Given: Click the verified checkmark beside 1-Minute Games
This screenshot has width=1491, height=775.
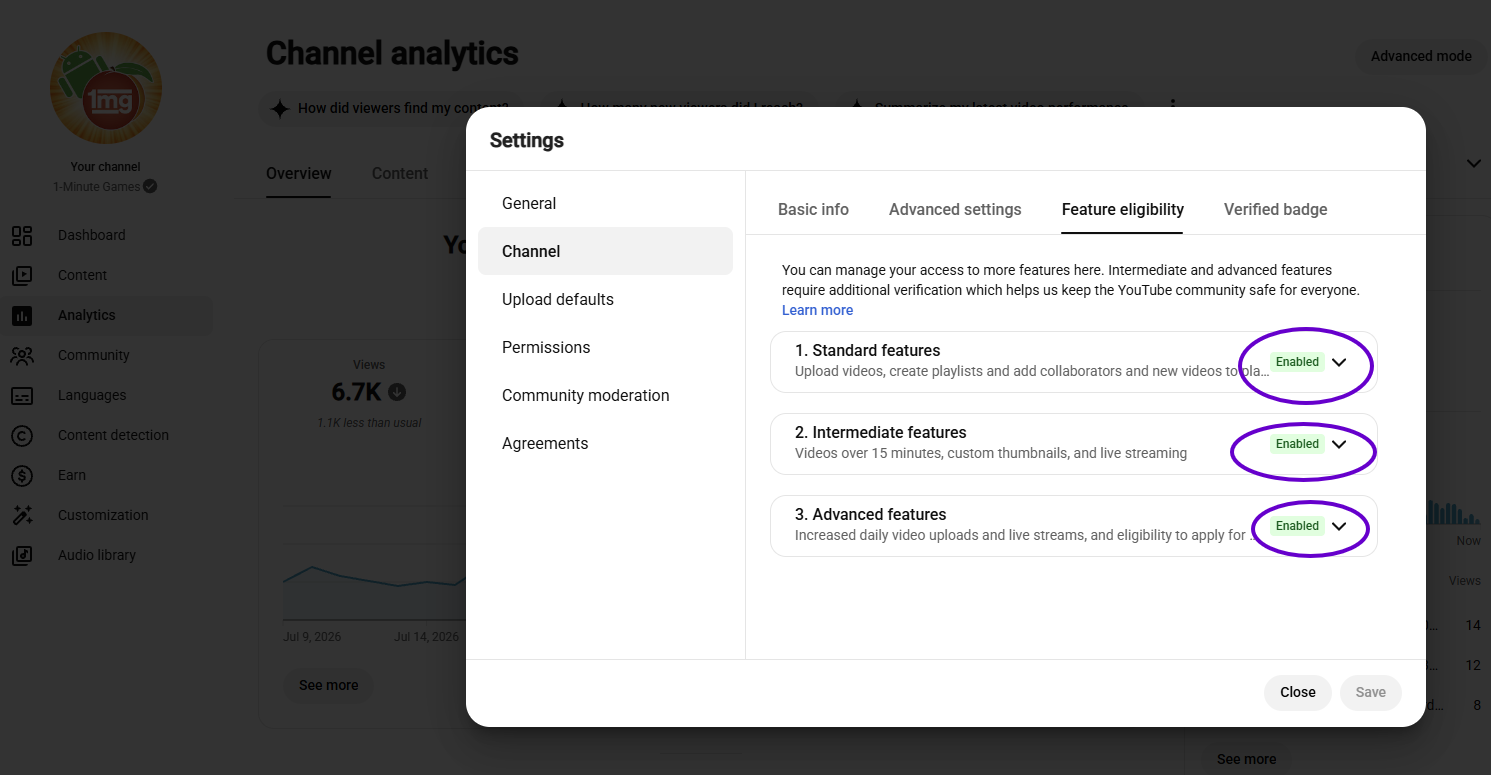Looking at the screenshot, I should coord(150,186).
